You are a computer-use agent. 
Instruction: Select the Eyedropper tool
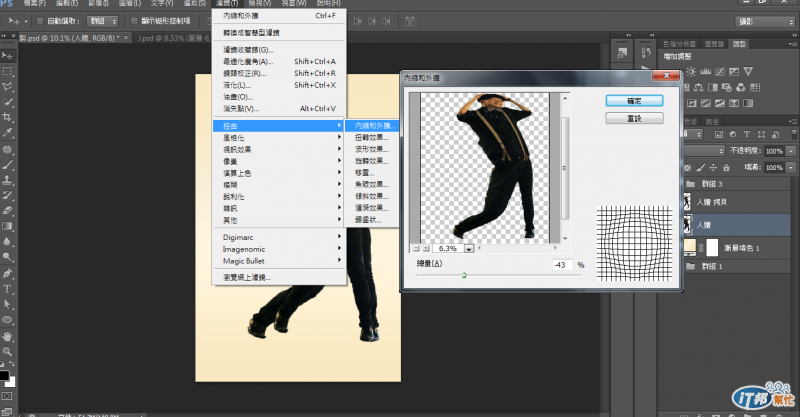(7, 133)
